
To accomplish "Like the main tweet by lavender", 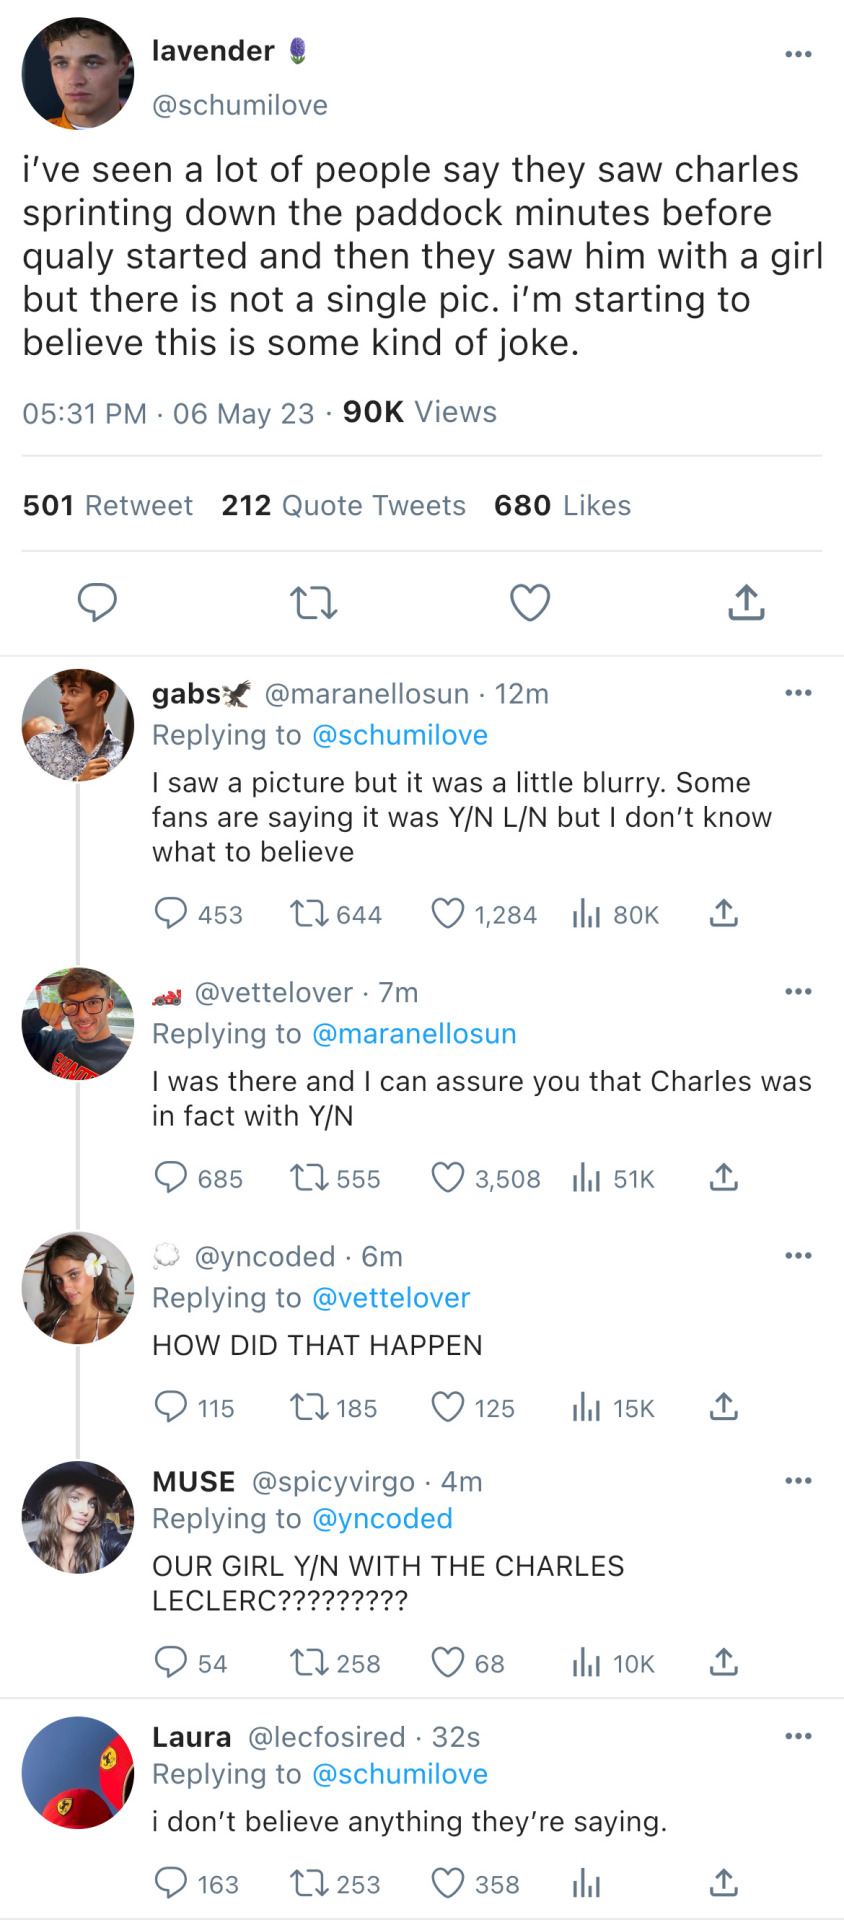I will pyautogui.click(x=530, y=603).
